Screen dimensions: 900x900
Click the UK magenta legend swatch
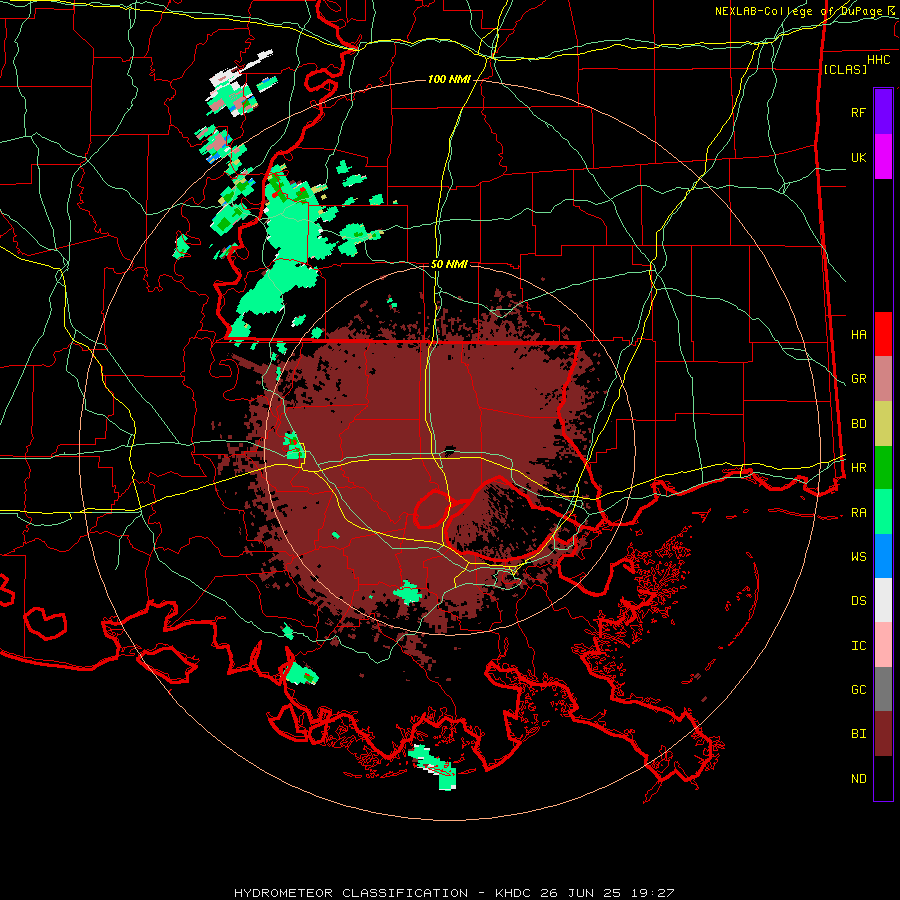(x=883, y=157)
